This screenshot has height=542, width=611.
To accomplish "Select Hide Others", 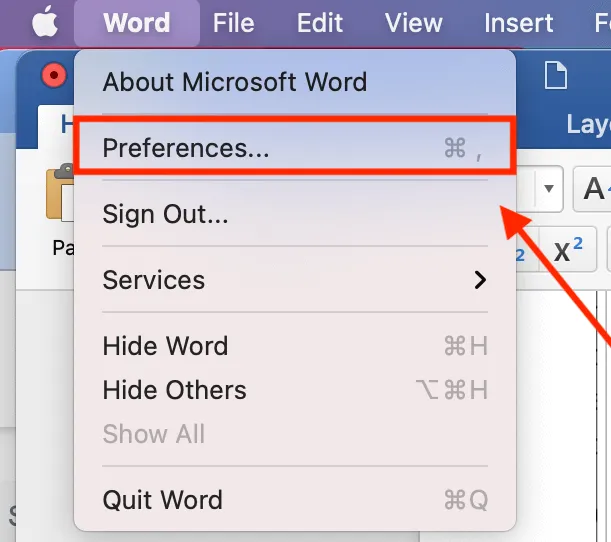I will [295, 390].
